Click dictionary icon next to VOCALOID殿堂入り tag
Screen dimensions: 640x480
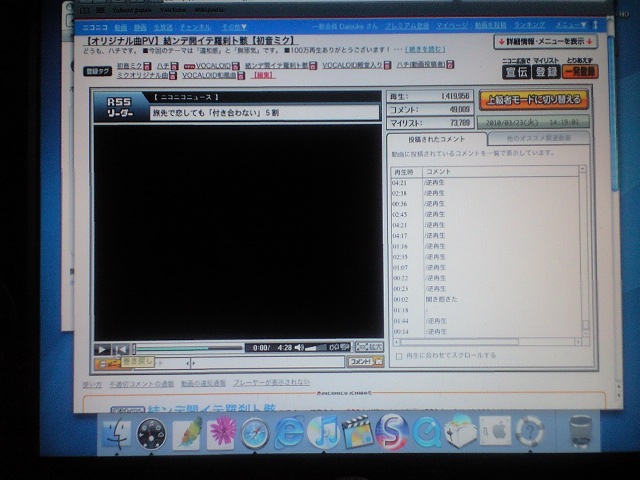(x=387, y=65)
